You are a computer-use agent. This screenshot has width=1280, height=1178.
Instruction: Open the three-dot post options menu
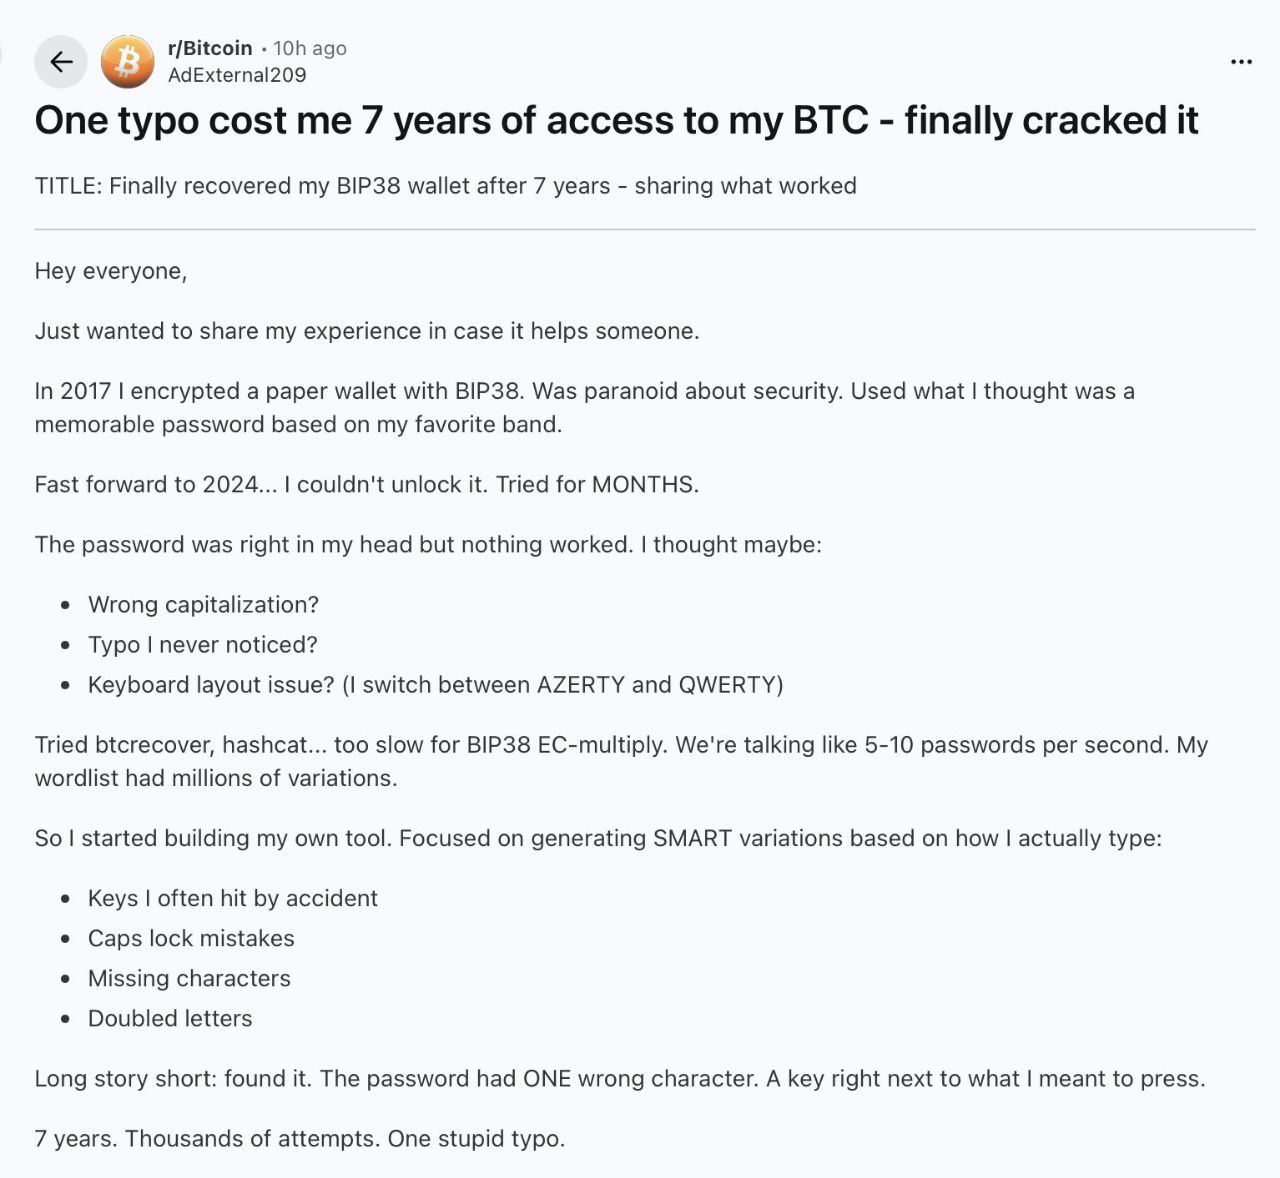1241,62
